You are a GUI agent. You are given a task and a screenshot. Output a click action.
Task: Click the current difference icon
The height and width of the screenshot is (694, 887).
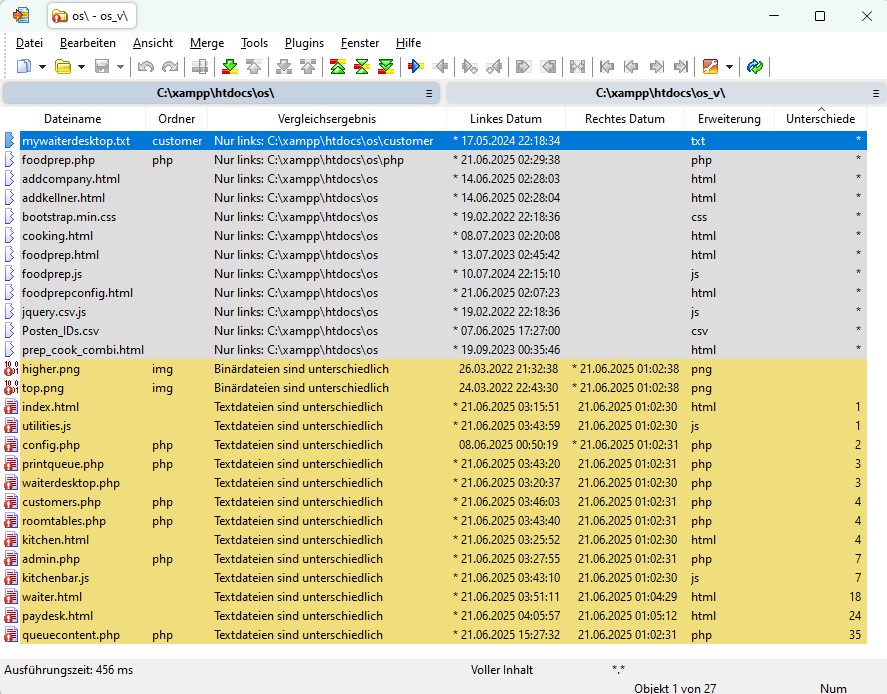[362, 67]
